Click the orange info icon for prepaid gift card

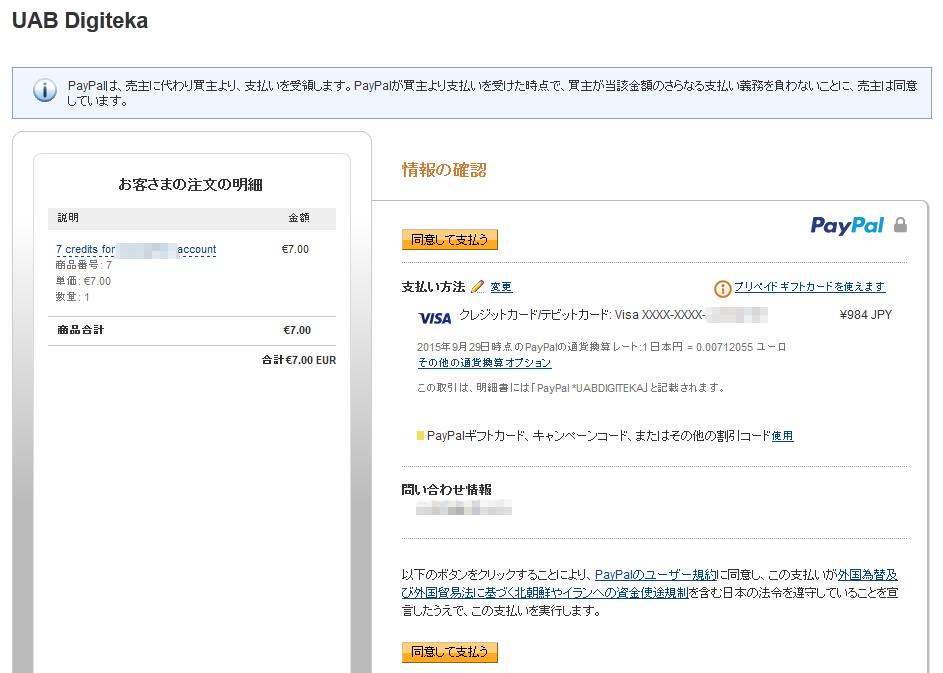pyautogui.click(x=722, y=289)
